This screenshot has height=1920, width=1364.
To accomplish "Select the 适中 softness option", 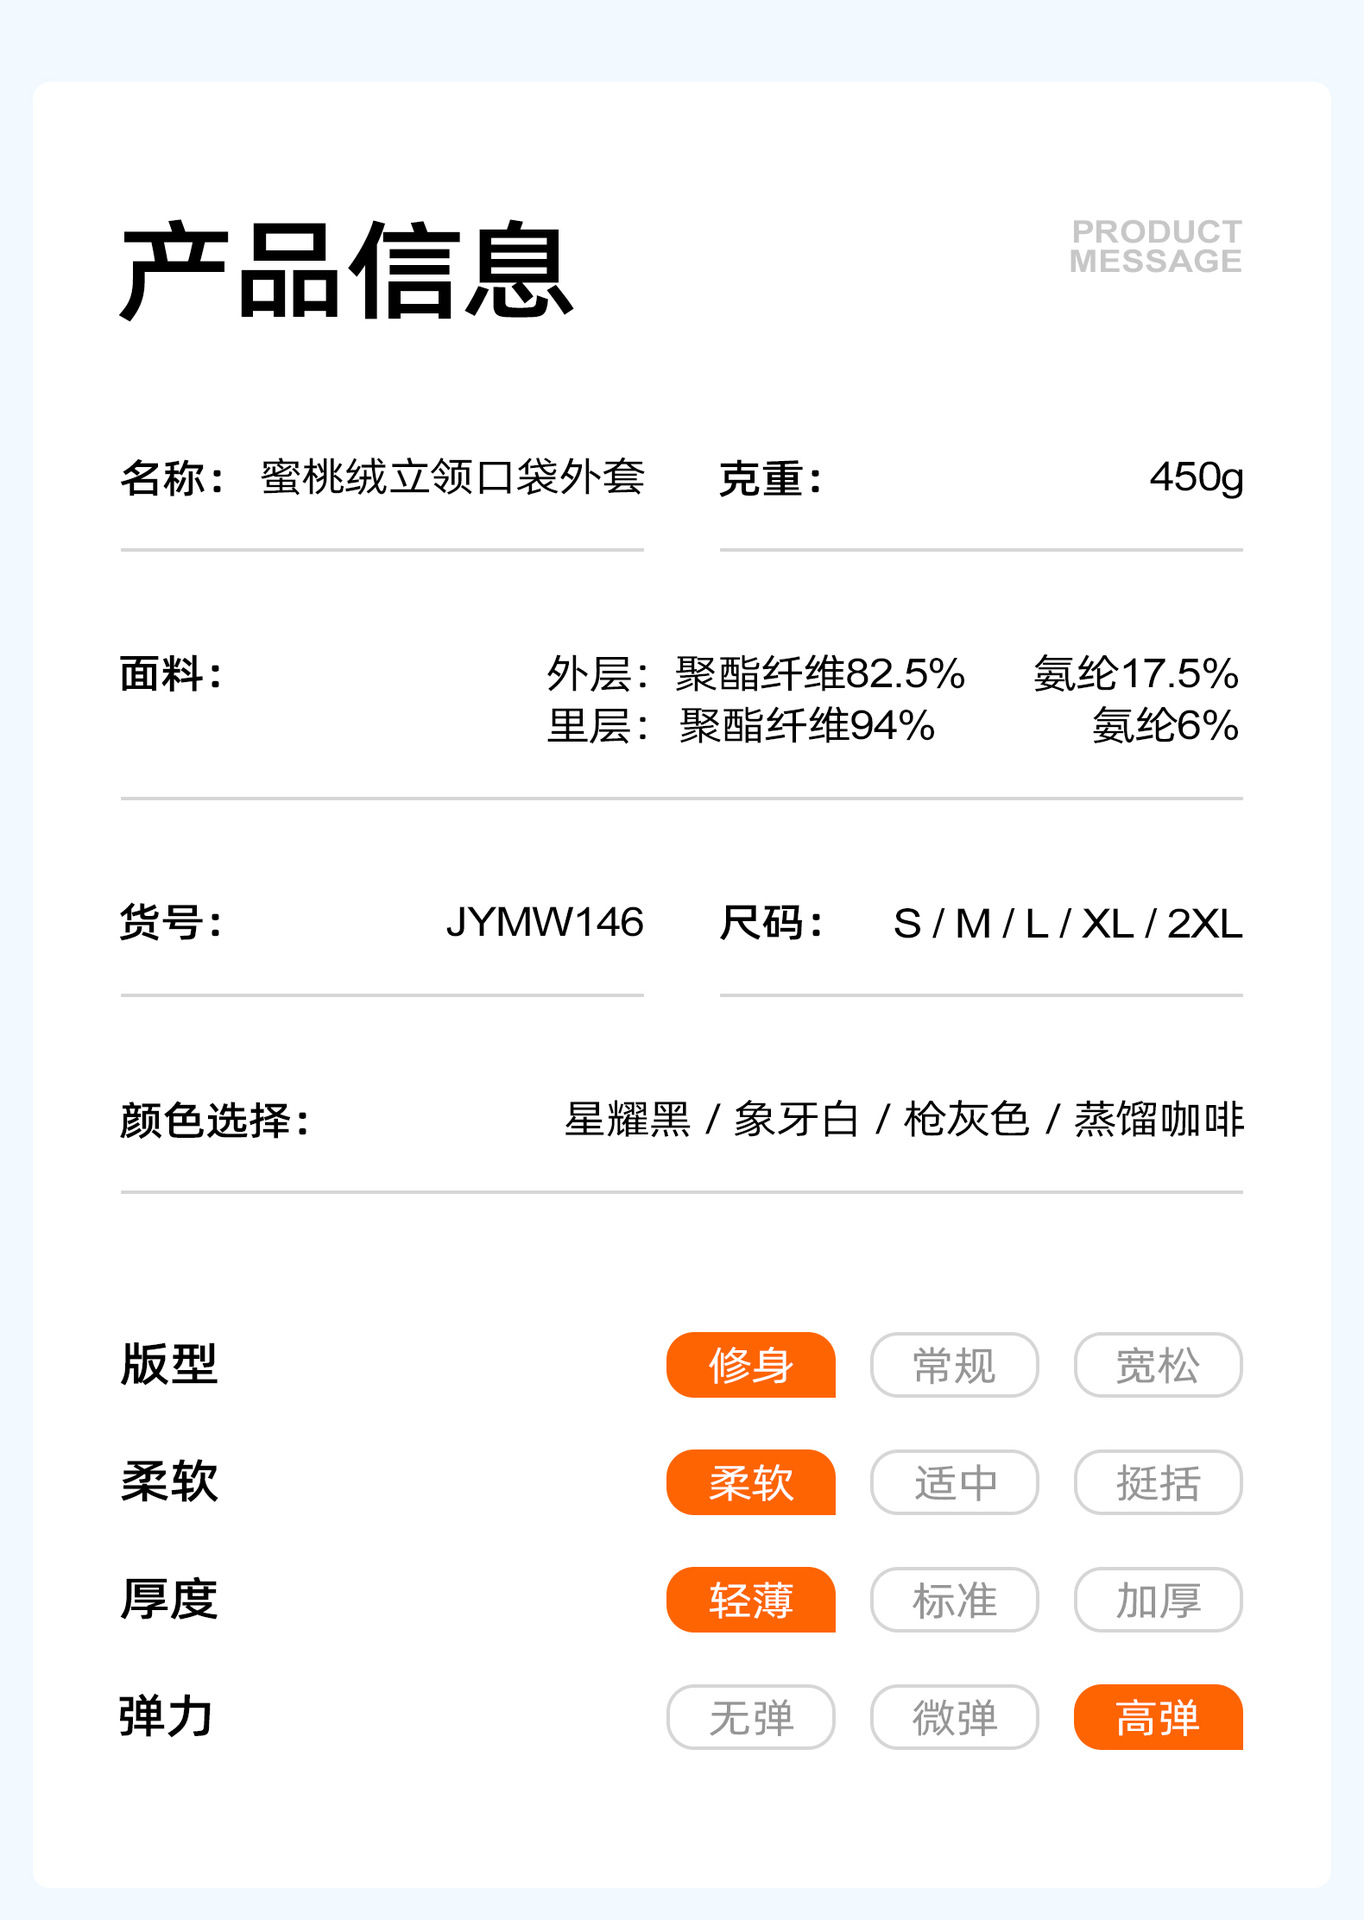I will pyautogui.click(x=955, y=1482).
